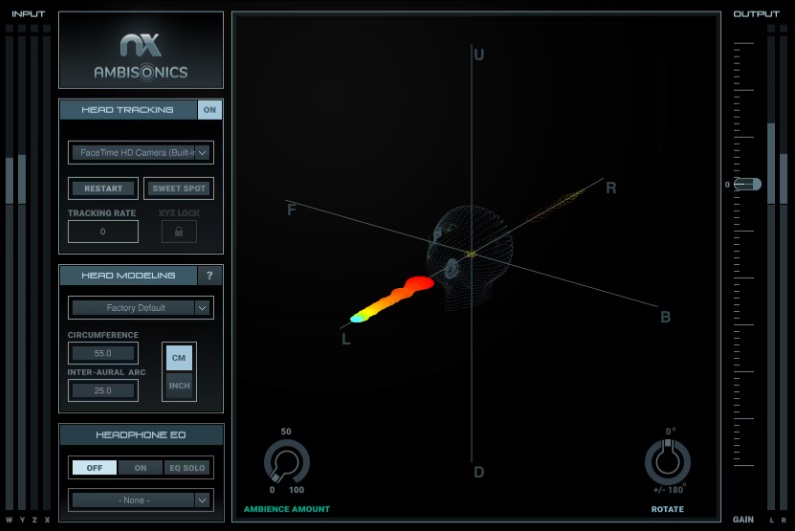This screenshot has height=531, width=795.
Task: Click the NX Ambisonics logo
Action: (x=140, y=56)
